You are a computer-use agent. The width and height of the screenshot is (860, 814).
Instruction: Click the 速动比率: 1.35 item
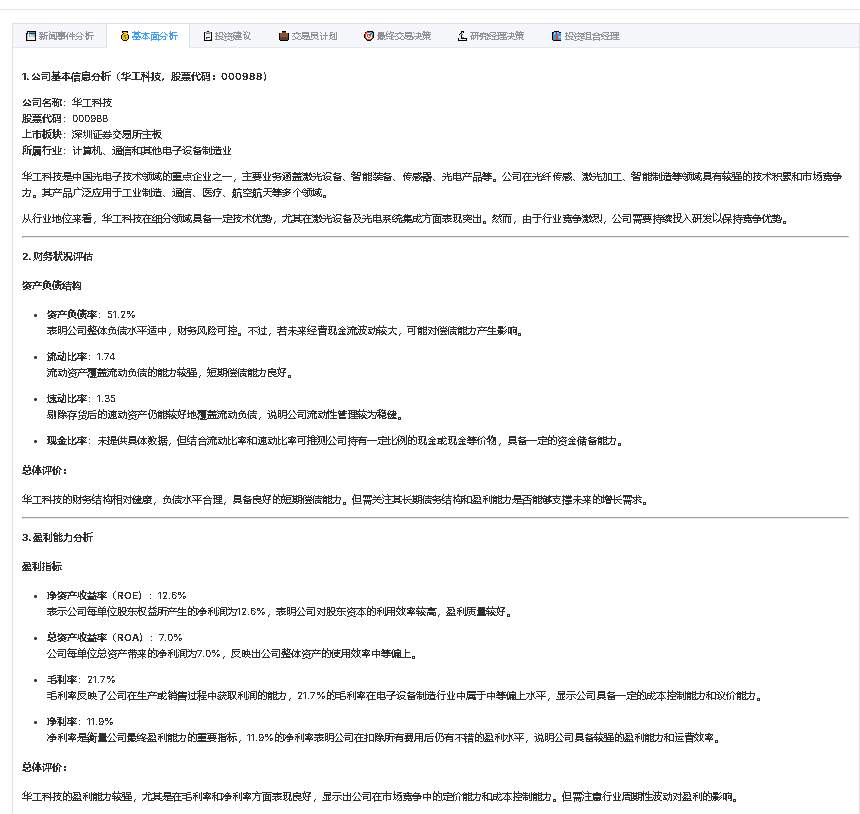click(81, 399)
